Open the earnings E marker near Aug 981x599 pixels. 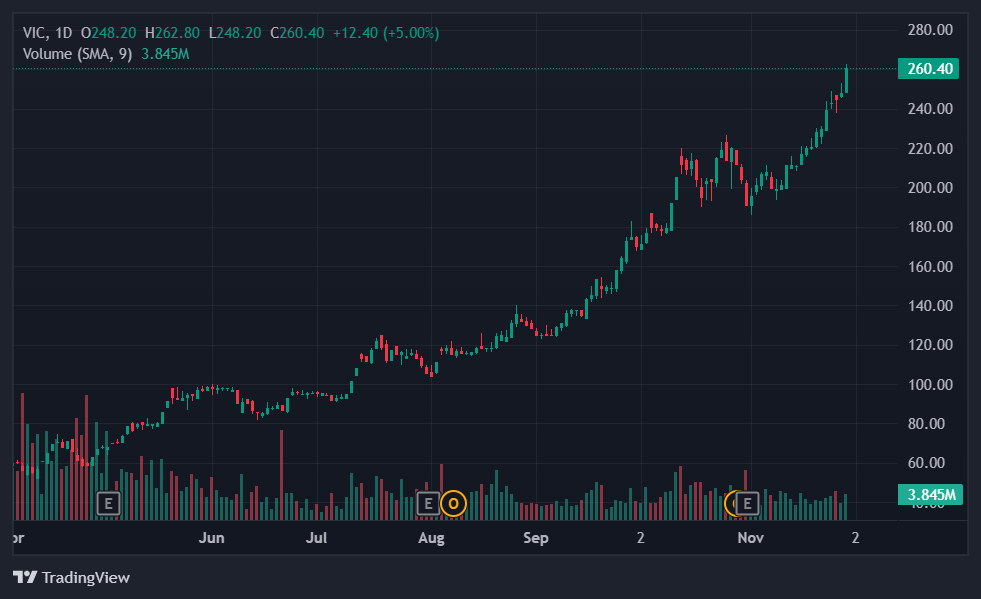coord(428,503)
